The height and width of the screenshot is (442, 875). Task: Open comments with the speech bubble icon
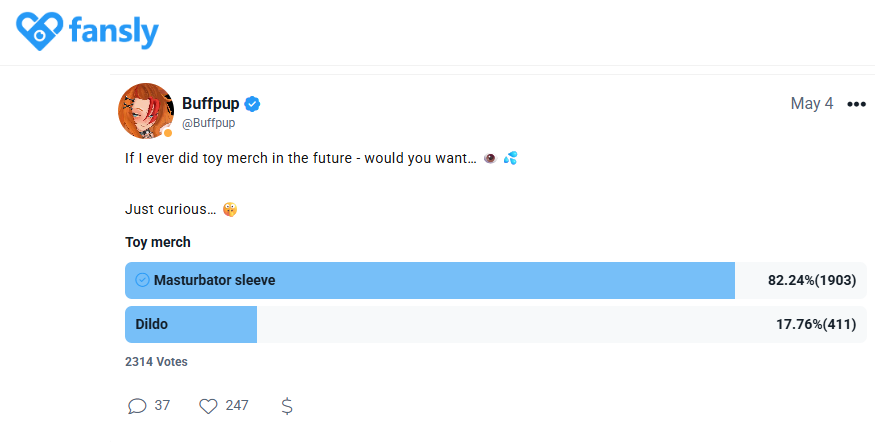pyautogui.click(x=137, y=406)
